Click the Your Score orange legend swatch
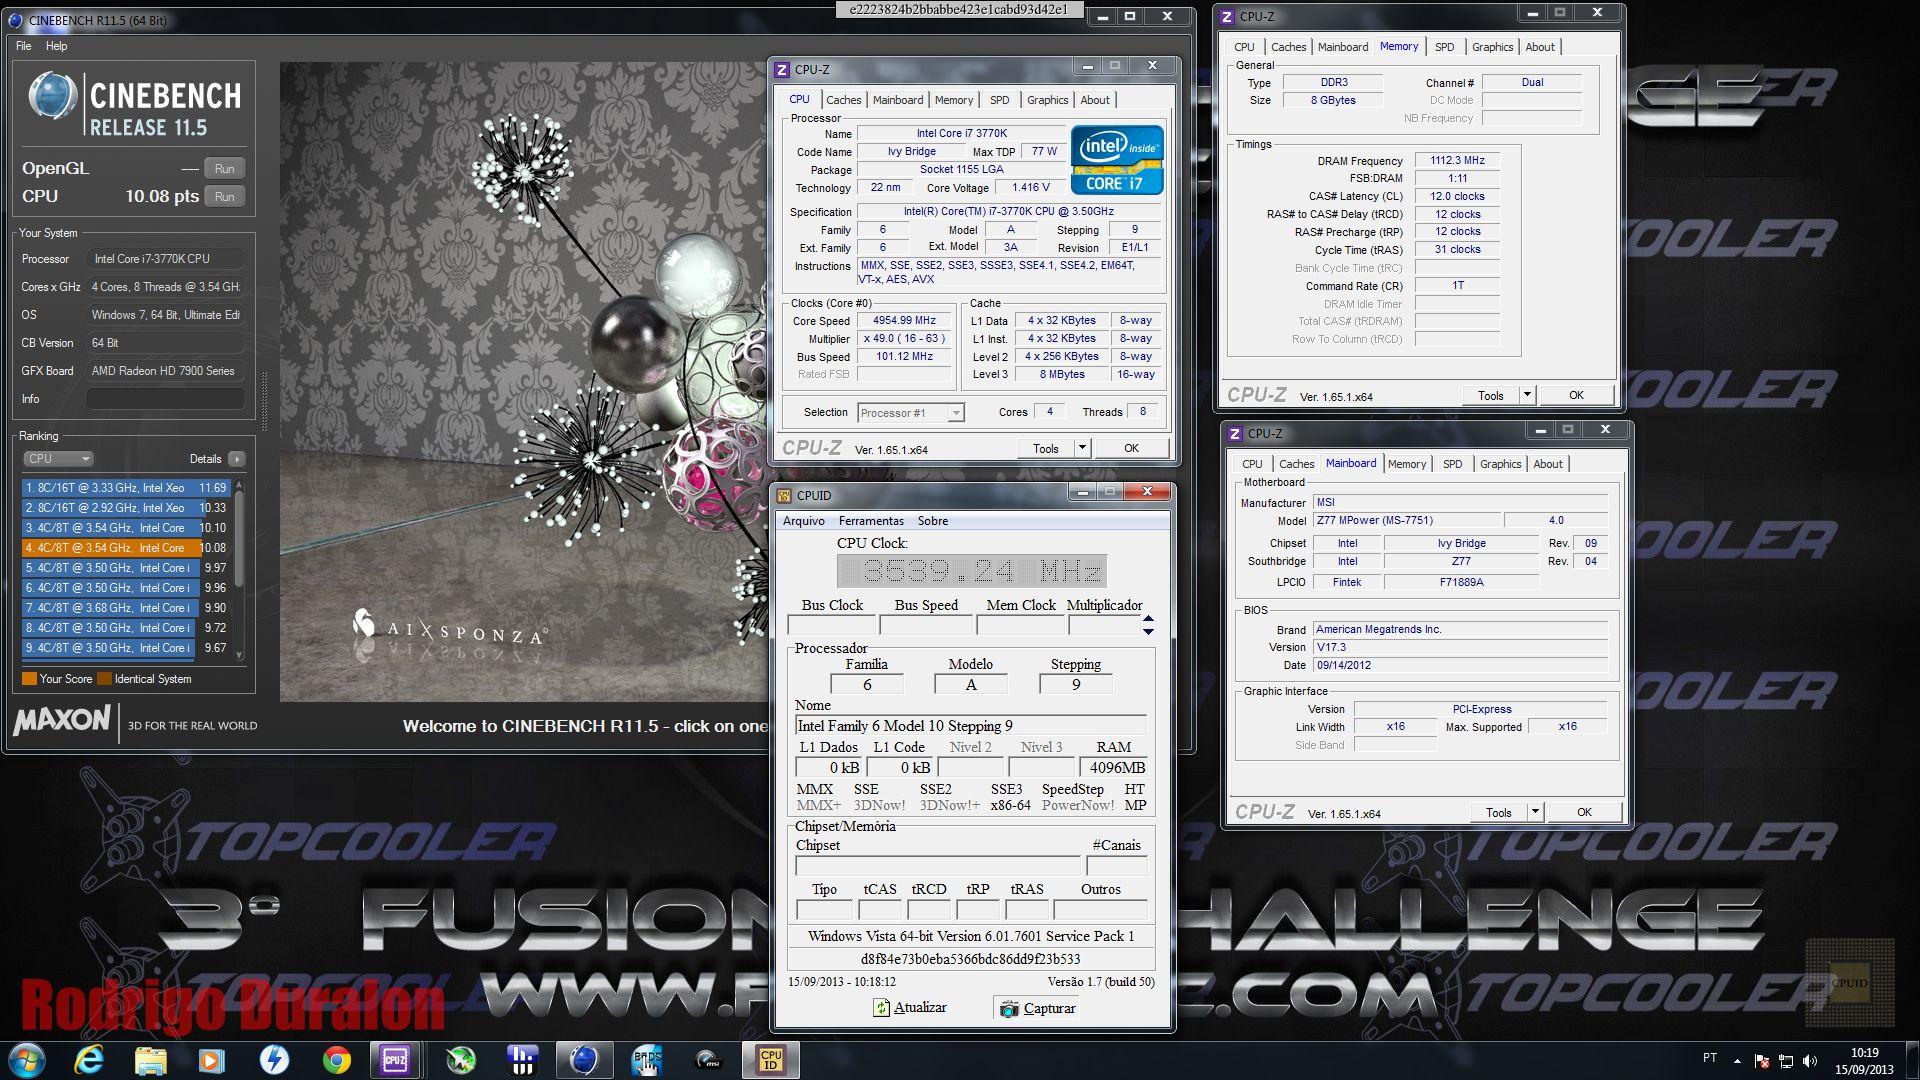Screen dimensions: 1920x1080 (29, 679)
